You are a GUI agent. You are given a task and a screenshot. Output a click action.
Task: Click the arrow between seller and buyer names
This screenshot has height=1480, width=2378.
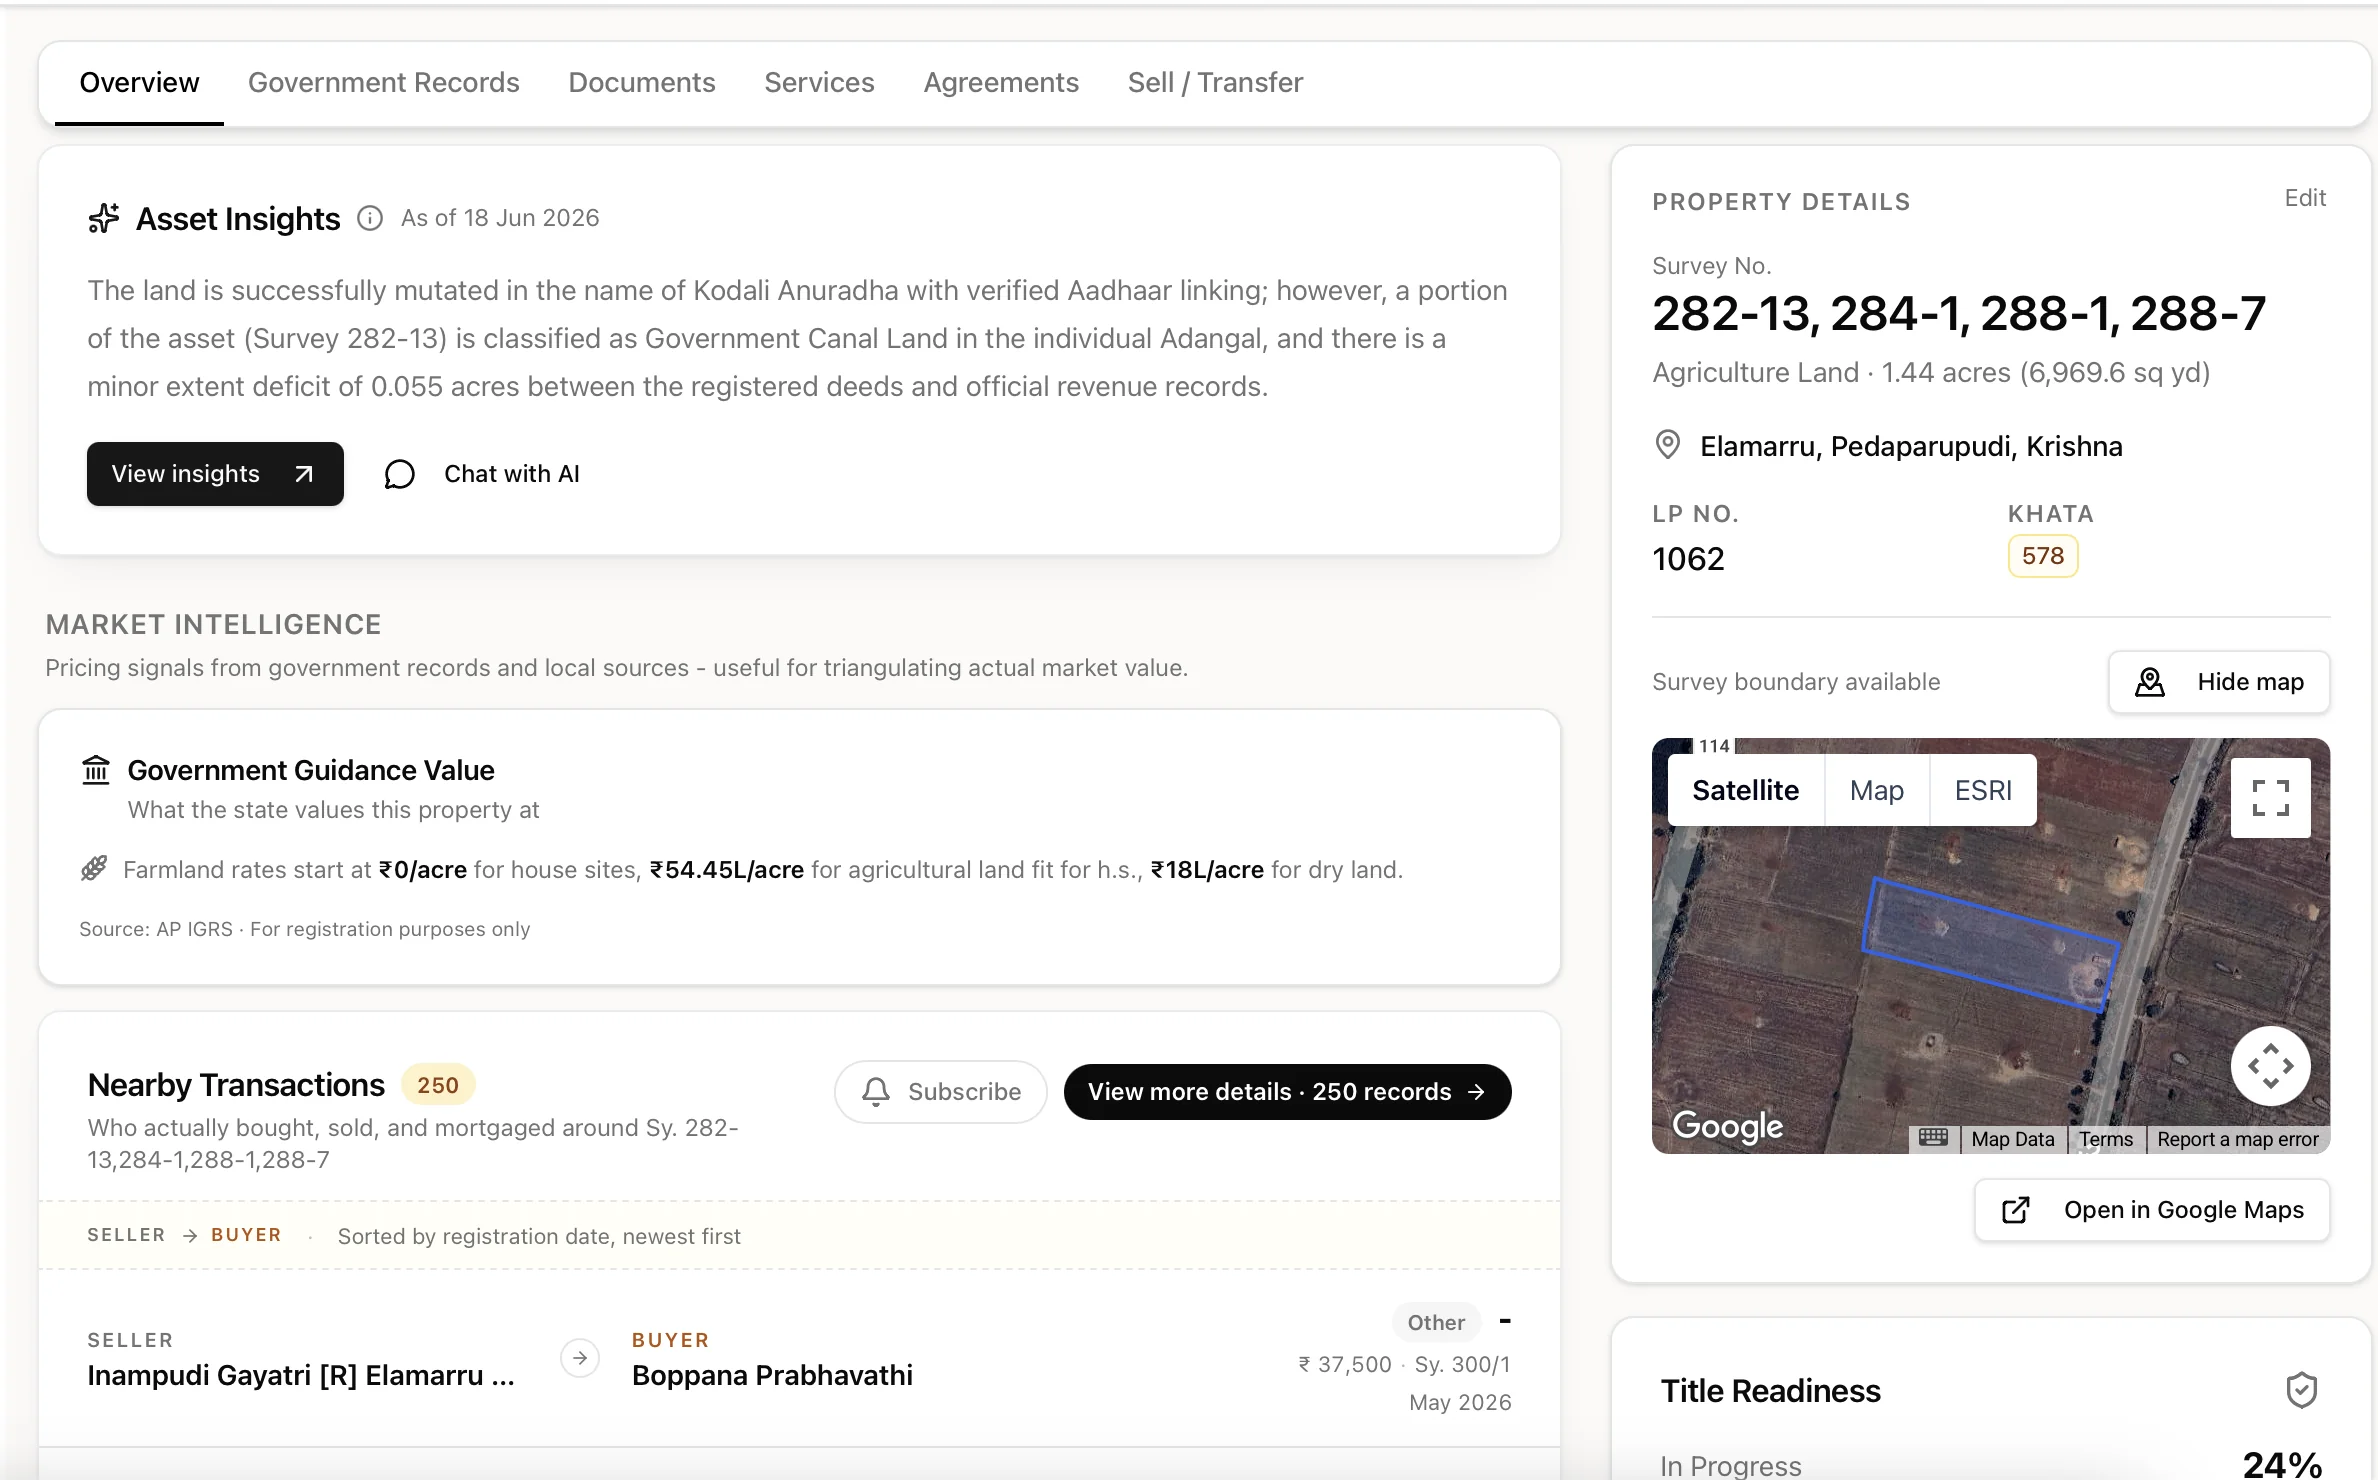(580, 1358)
